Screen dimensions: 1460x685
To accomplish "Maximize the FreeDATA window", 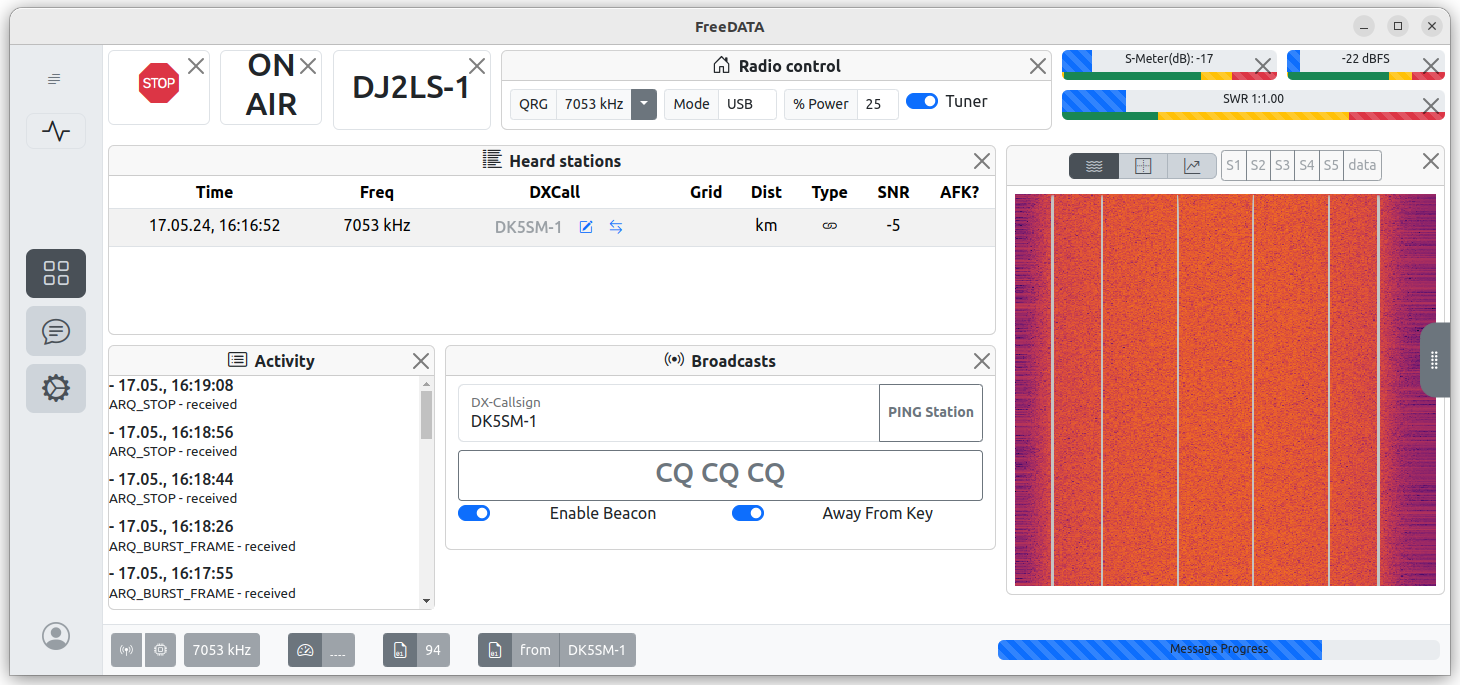I will point(1398,26).
